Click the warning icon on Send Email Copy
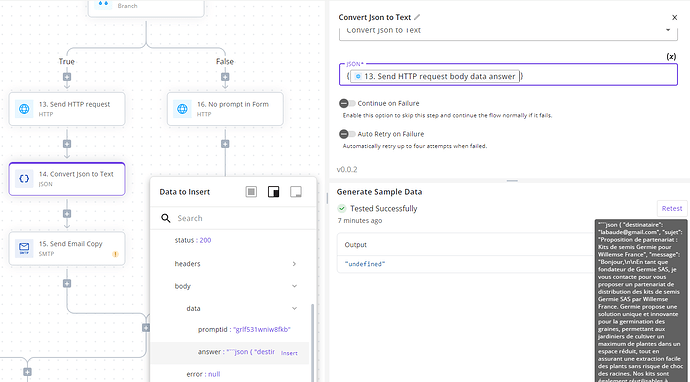Image resolution: width=690 pixels, height=382 pixels. 115,254
